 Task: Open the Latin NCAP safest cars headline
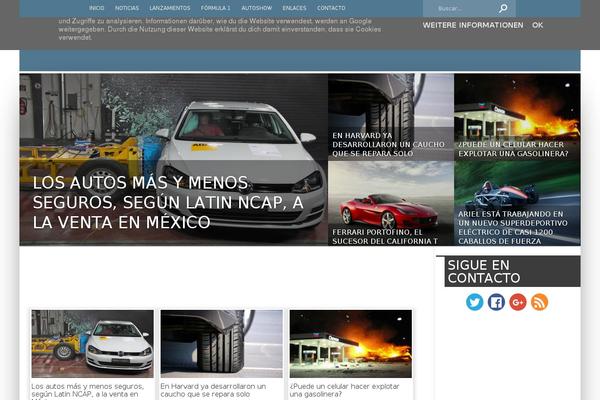(x=168, y=202)
